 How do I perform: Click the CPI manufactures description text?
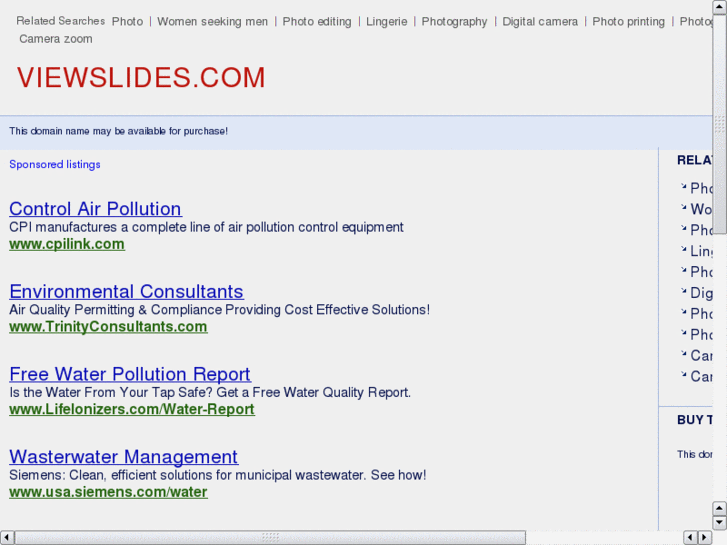(206, 227)
